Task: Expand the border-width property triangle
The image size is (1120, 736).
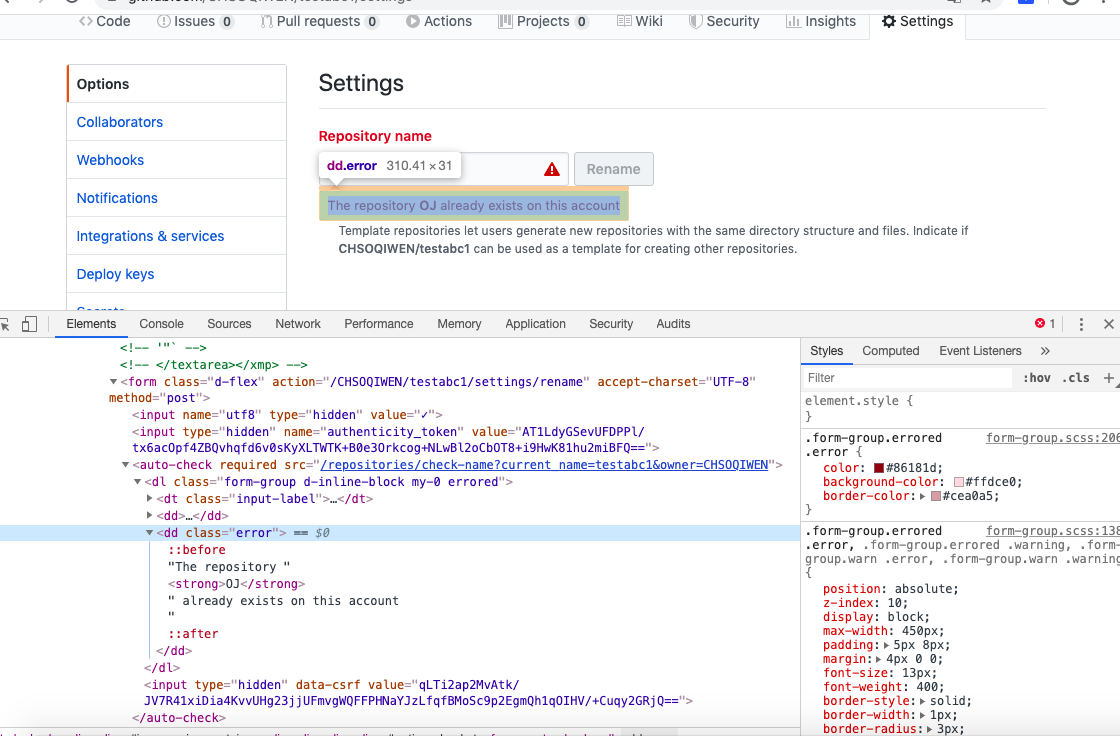Action: [x=923, y=715]
